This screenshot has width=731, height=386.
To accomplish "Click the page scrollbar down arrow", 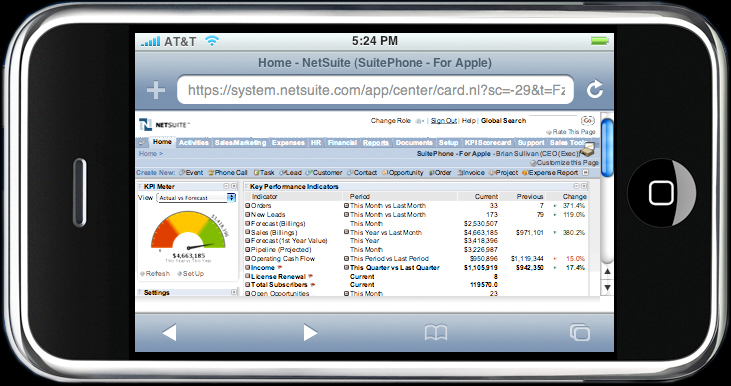I will coord(607,288).
